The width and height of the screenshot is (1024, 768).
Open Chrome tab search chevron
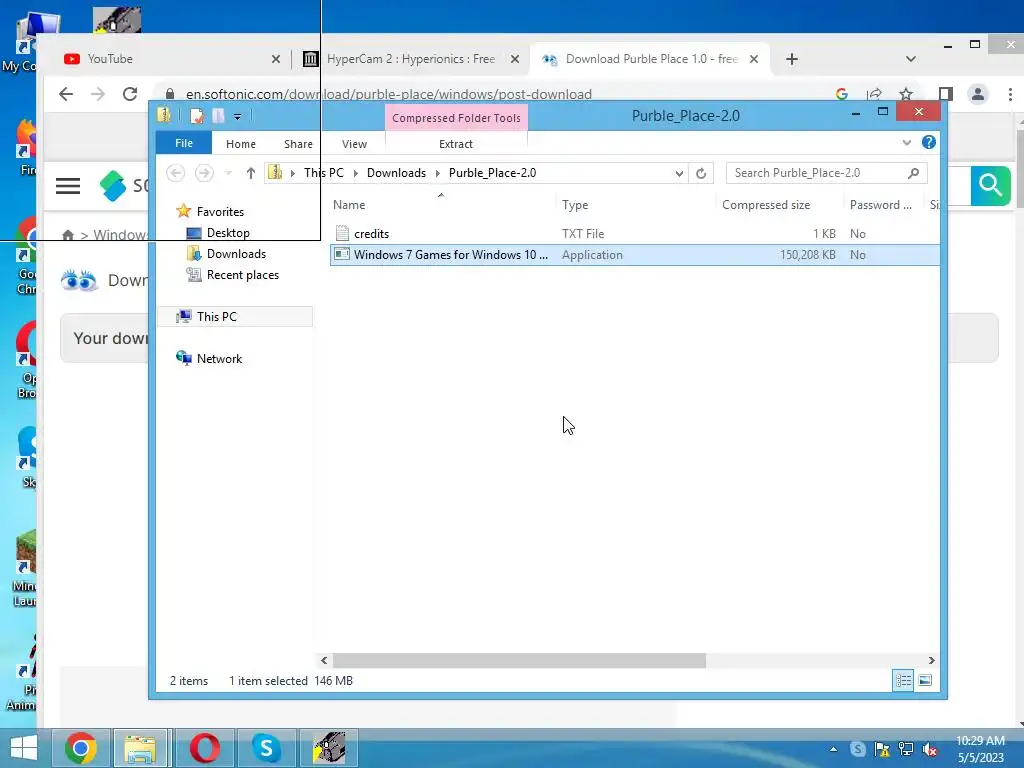(x=910, y=59)
